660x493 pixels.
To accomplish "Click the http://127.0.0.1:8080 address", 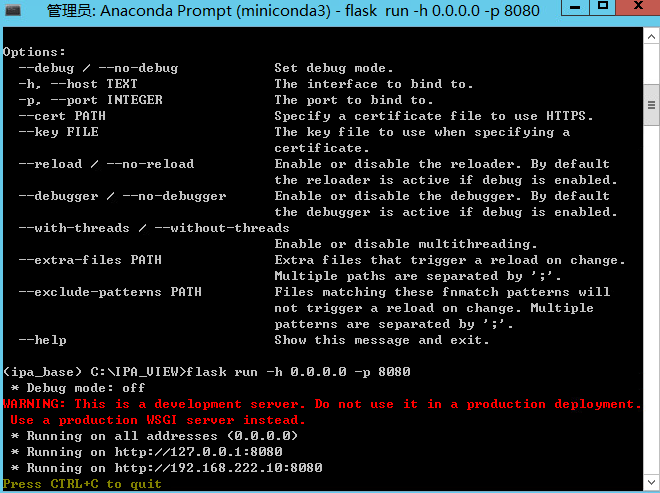I will pos(198,452).
